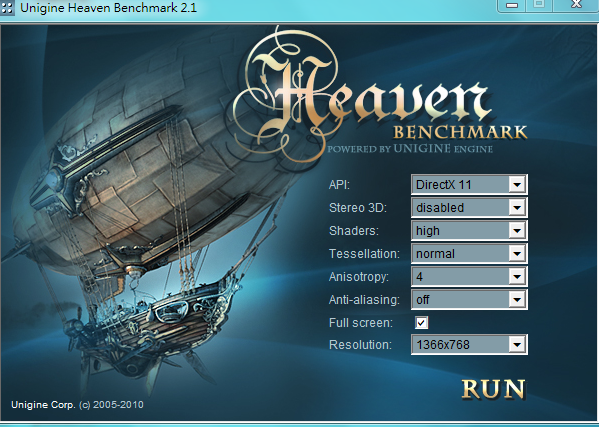Click the Anti-aliasing label text
The image size is (599, 427).
[364, 300]
